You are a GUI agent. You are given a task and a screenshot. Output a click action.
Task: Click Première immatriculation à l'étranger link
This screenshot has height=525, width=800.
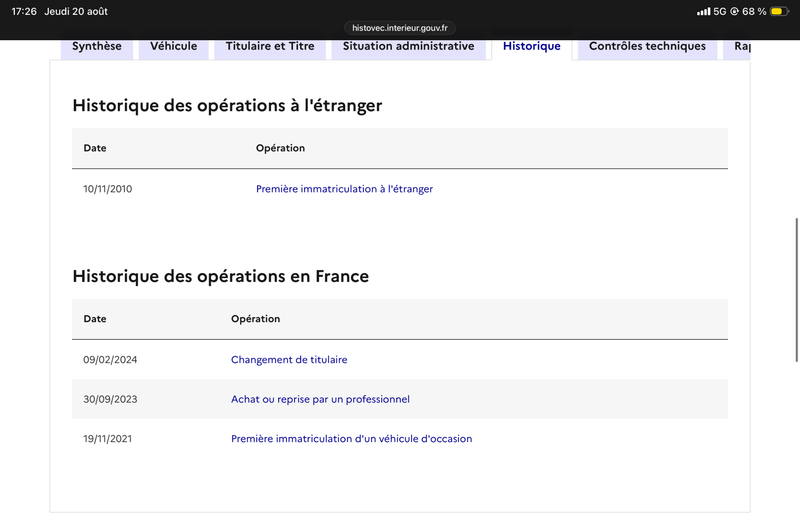pyautogui.click(x=344, y=189)
